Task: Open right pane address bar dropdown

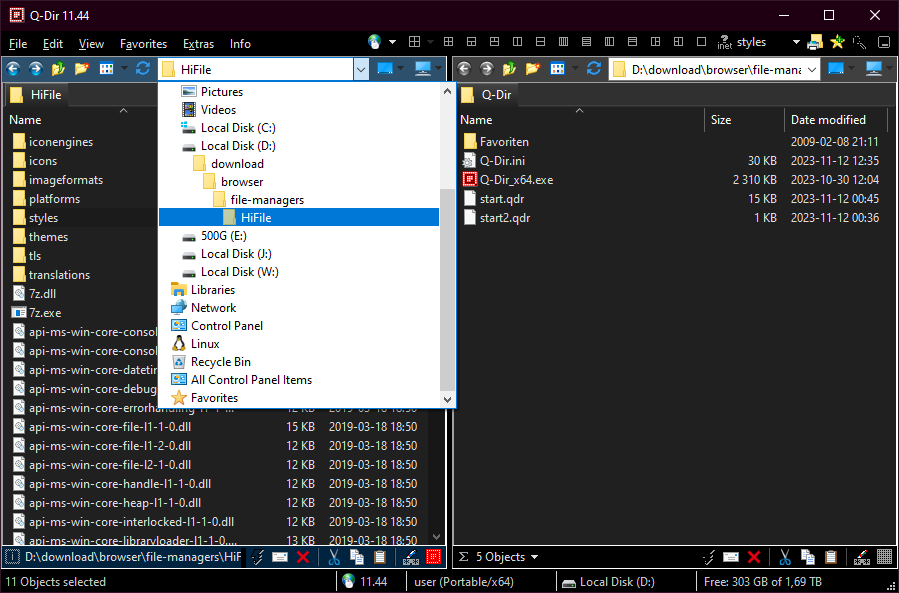Action: [x=810, y=69]
